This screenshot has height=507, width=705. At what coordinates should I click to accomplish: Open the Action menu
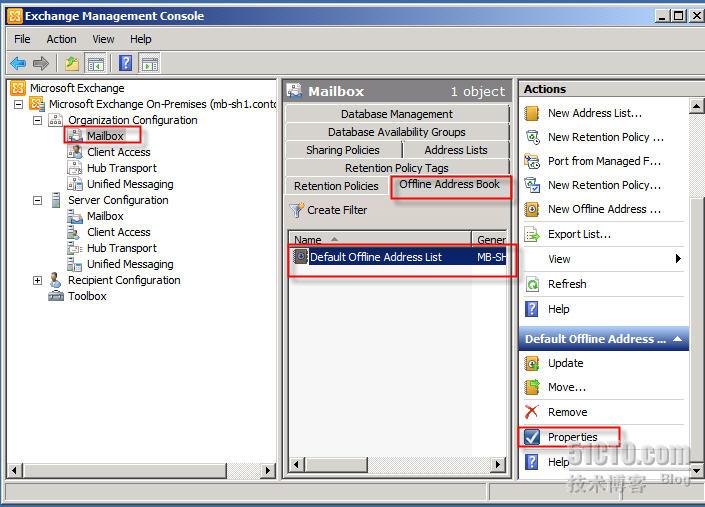tap(61, 39)
